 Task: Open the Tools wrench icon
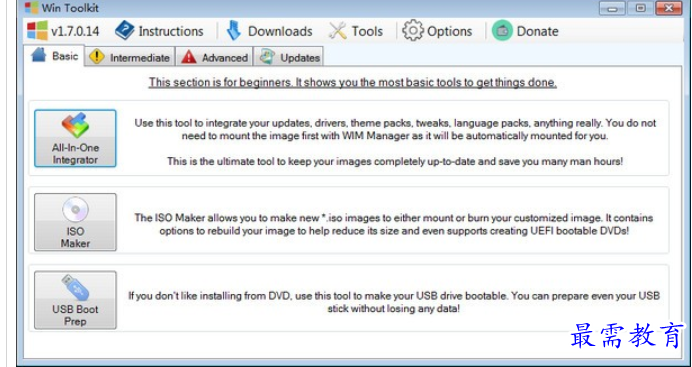338,31
